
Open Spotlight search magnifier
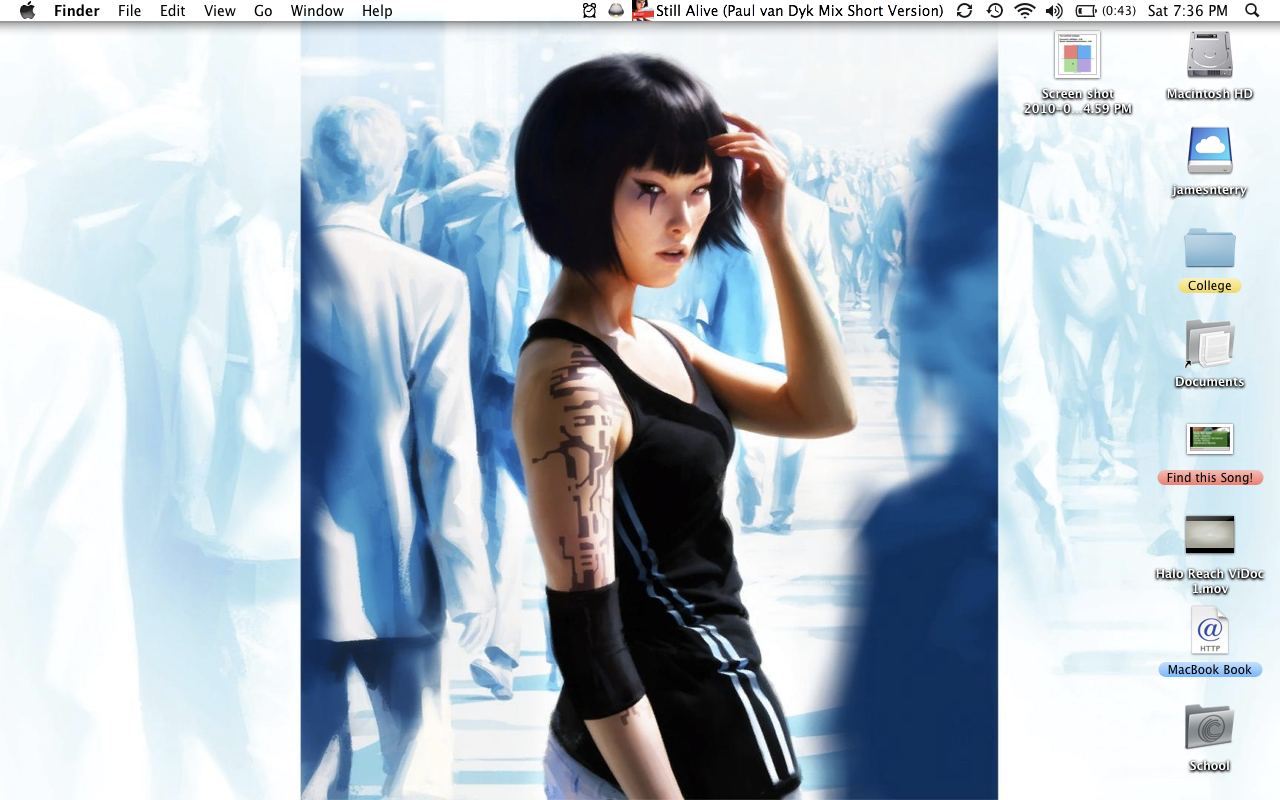1252,11
